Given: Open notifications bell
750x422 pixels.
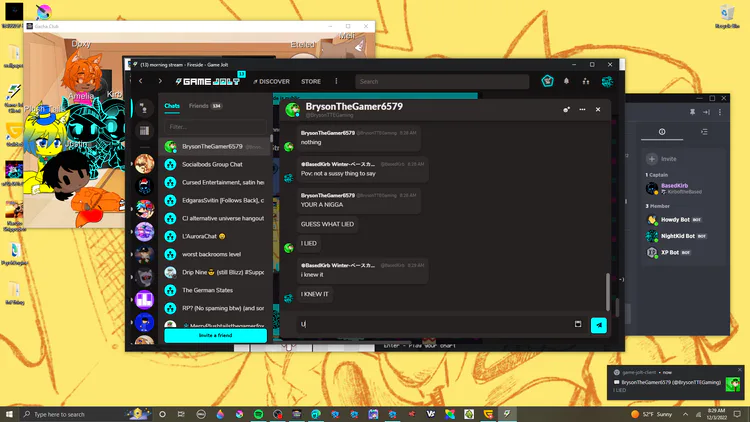Looking at the screenshot, I should [x=566, y=81].
